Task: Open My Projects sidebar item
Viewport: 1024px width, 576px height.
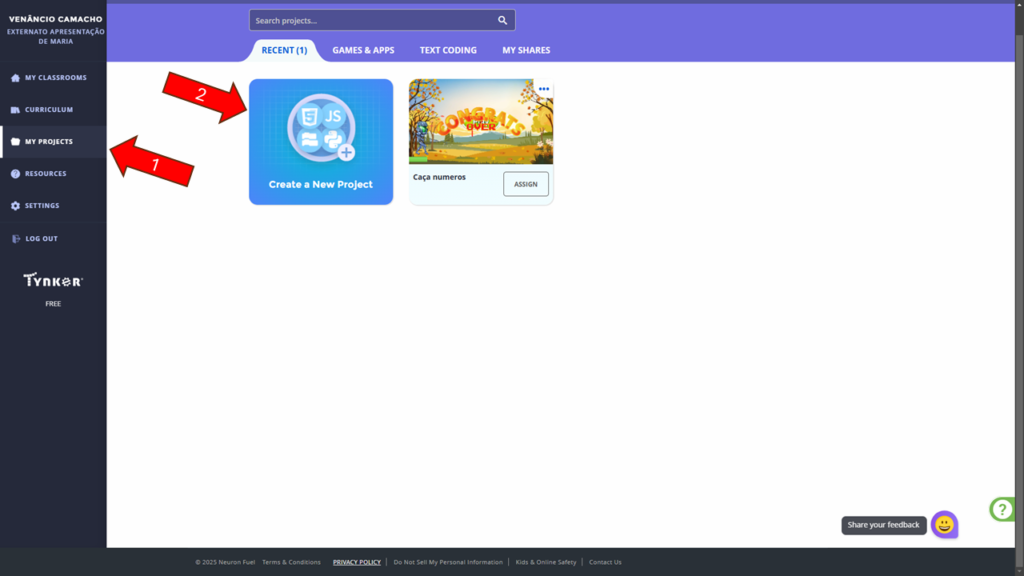Action: click(48, 142)
